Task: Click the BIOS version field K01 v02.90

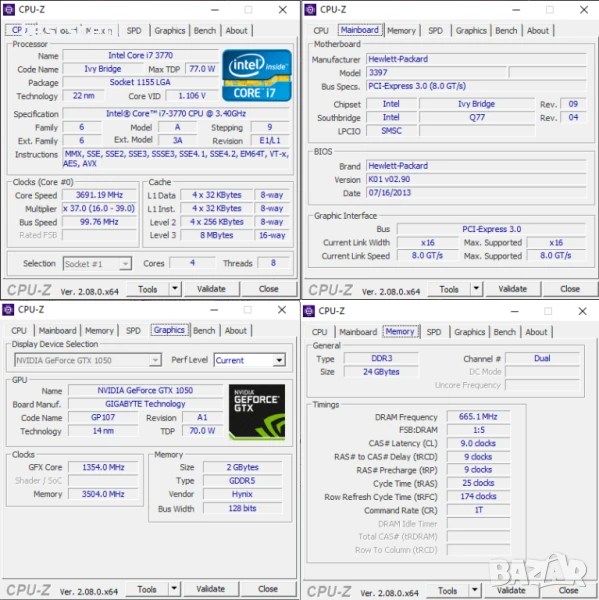Action: (476, 179)
